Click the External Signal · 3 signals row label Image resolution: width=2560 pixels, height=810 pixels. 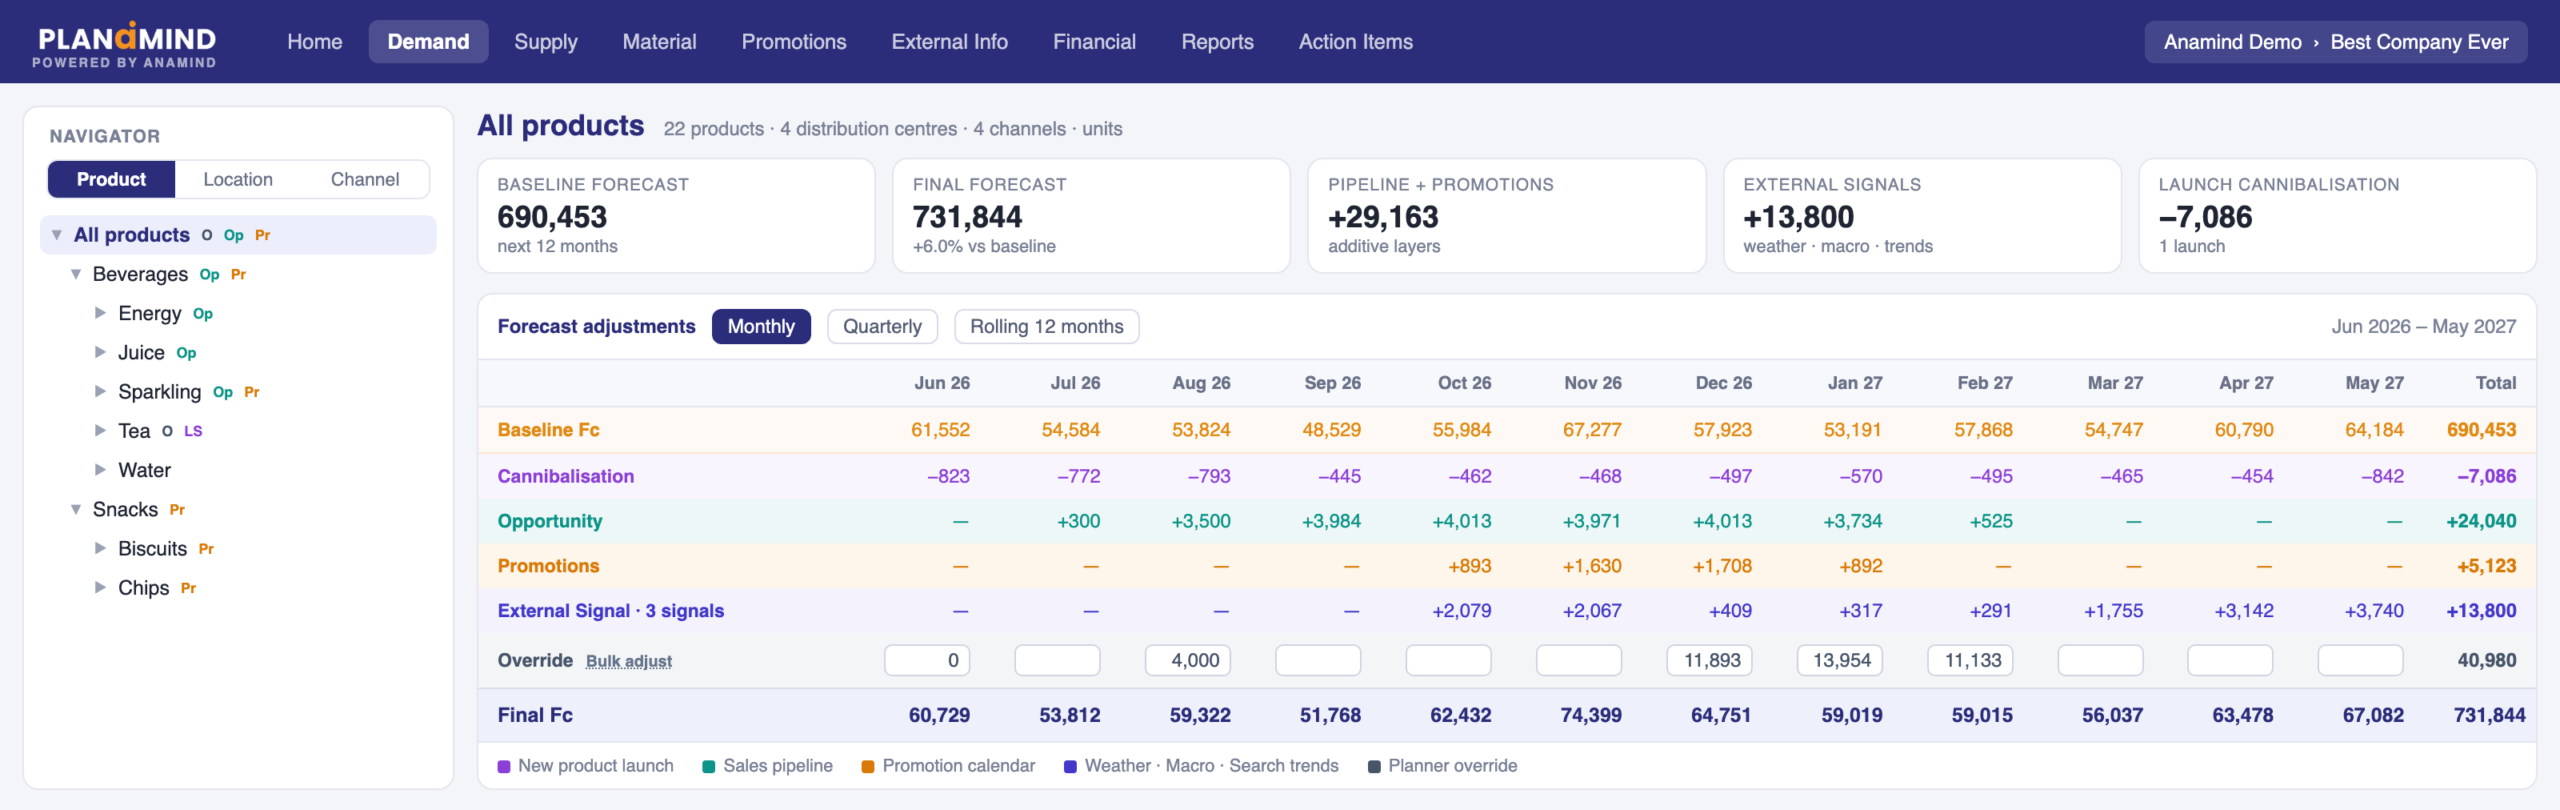click(611, 611)
